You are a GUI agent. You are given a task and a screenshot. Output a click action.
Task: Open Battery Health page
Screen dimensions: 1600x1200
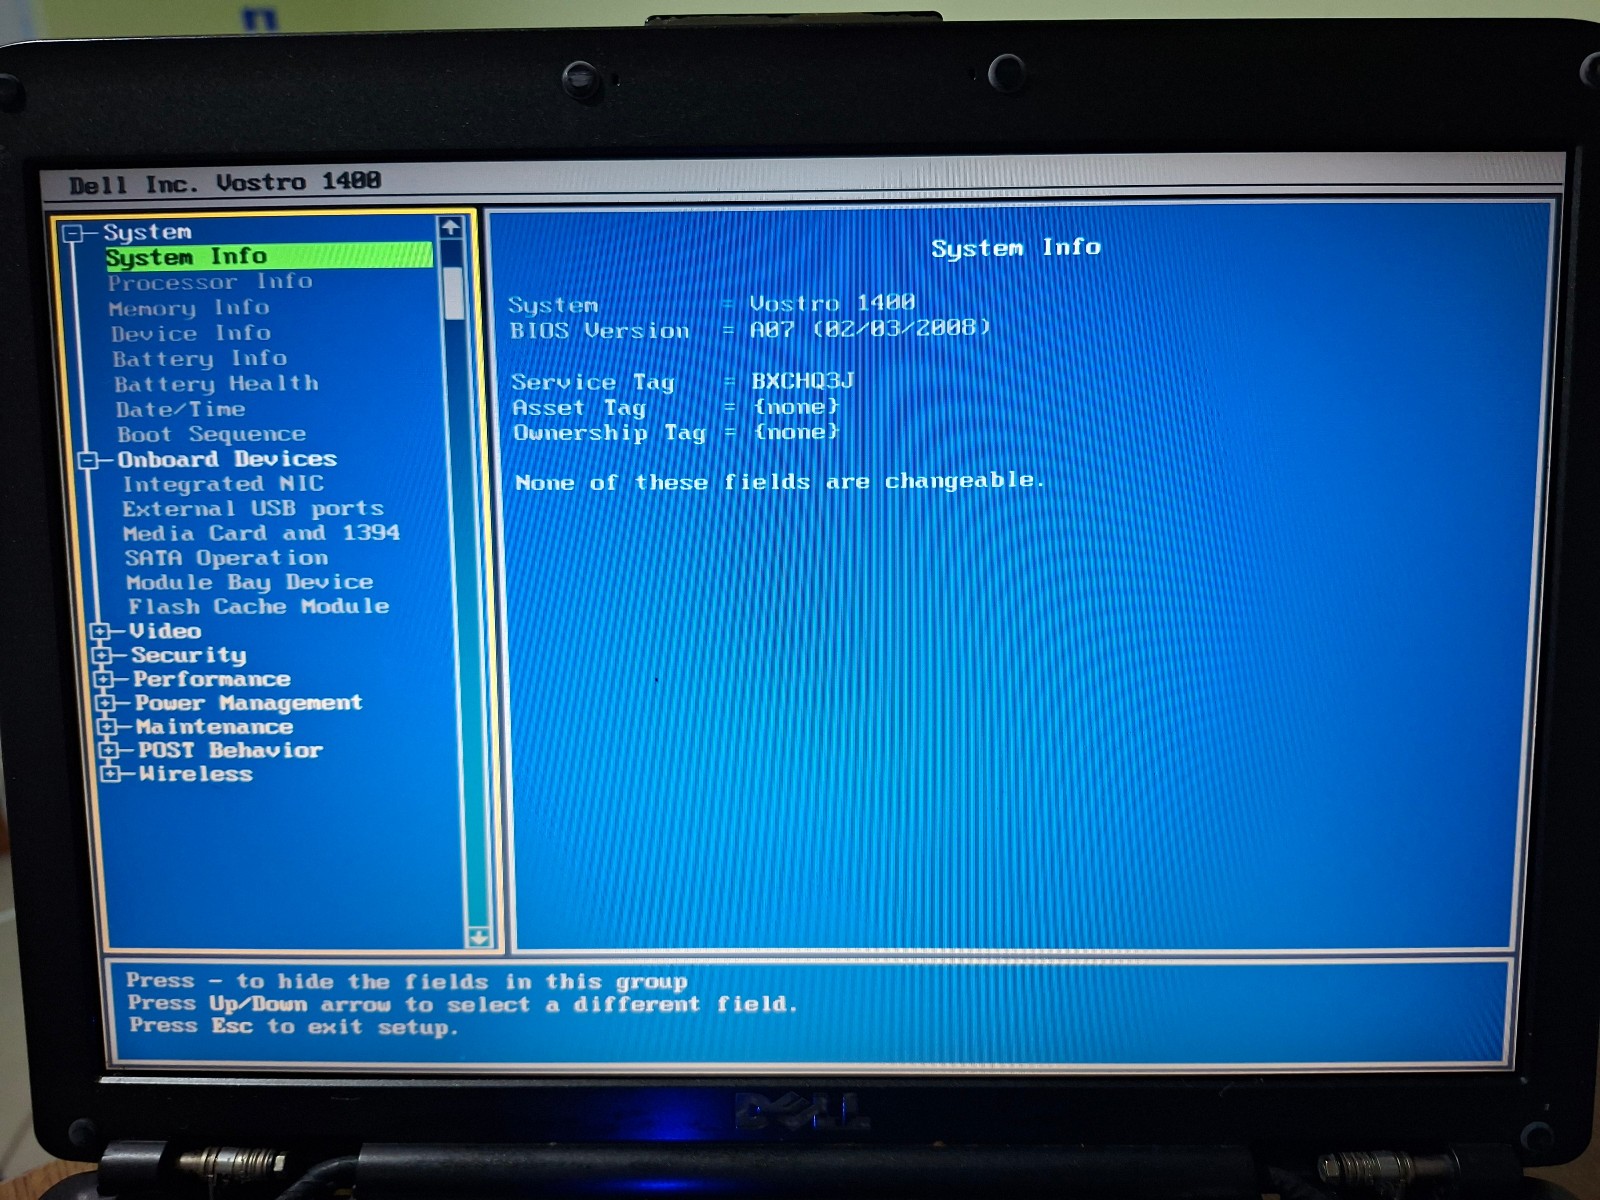point(216,384)
